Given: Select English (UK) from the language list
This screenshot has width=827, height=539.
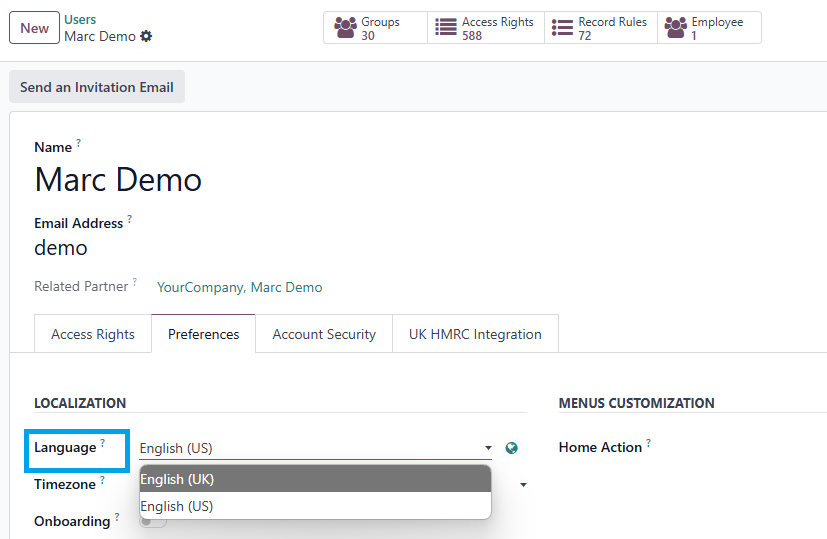Looking at the screenshot, I should 315,479.
